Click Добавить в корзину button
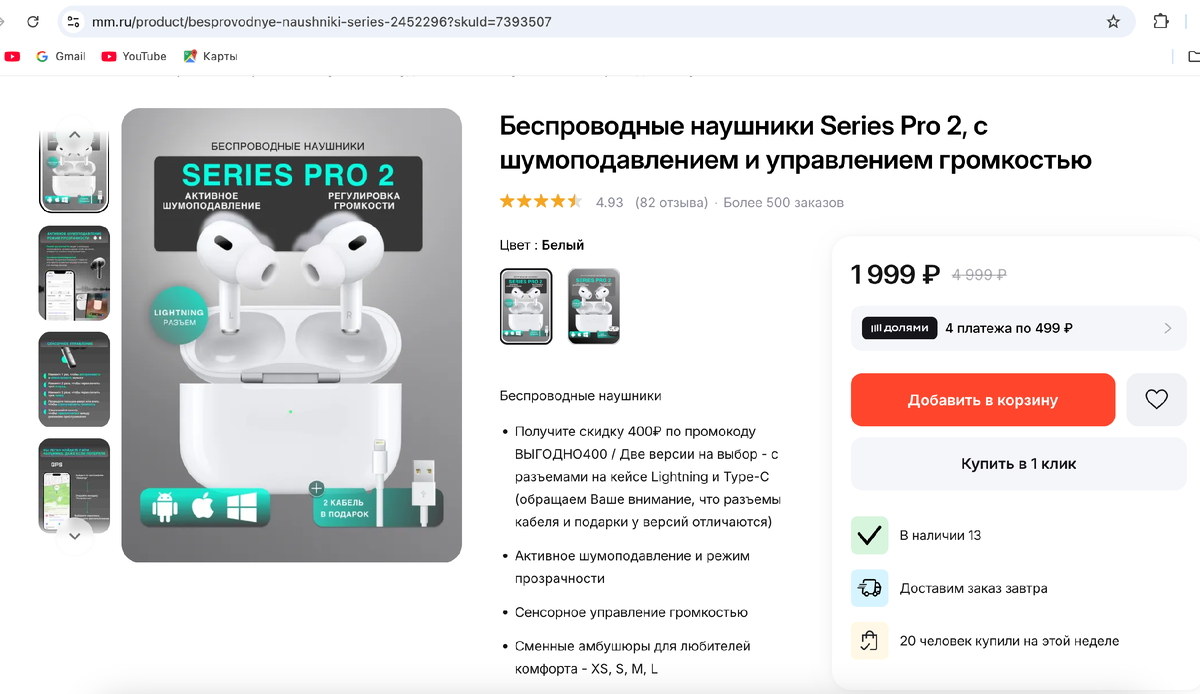Viewport: 1200px width, 694px height. click(x=983, y=400)
